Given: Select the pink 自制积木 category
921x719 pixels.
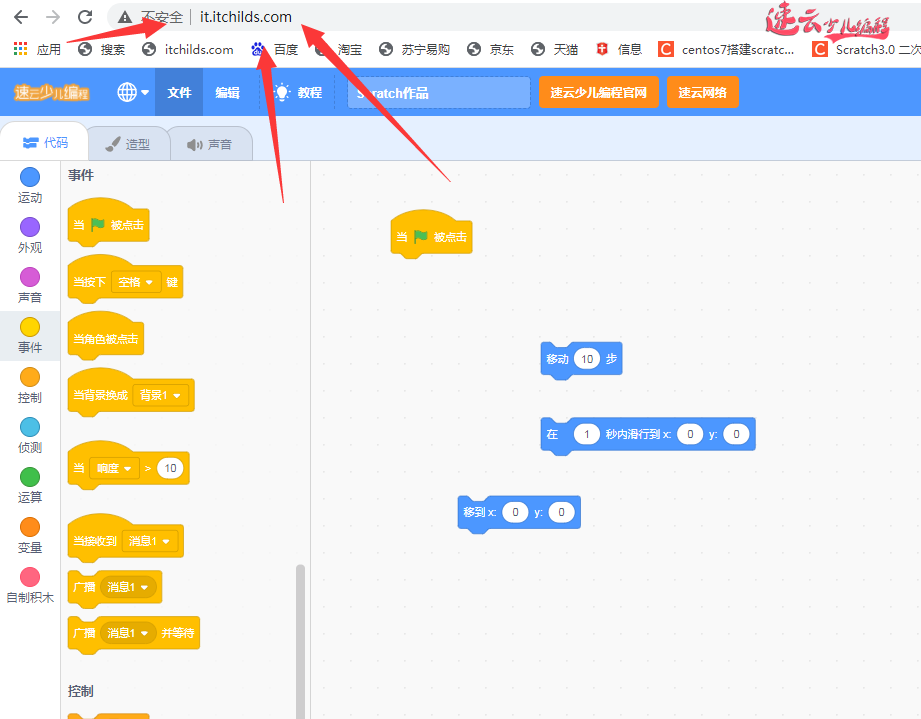Looking at the screenshot, I should (x=30, y=577).
